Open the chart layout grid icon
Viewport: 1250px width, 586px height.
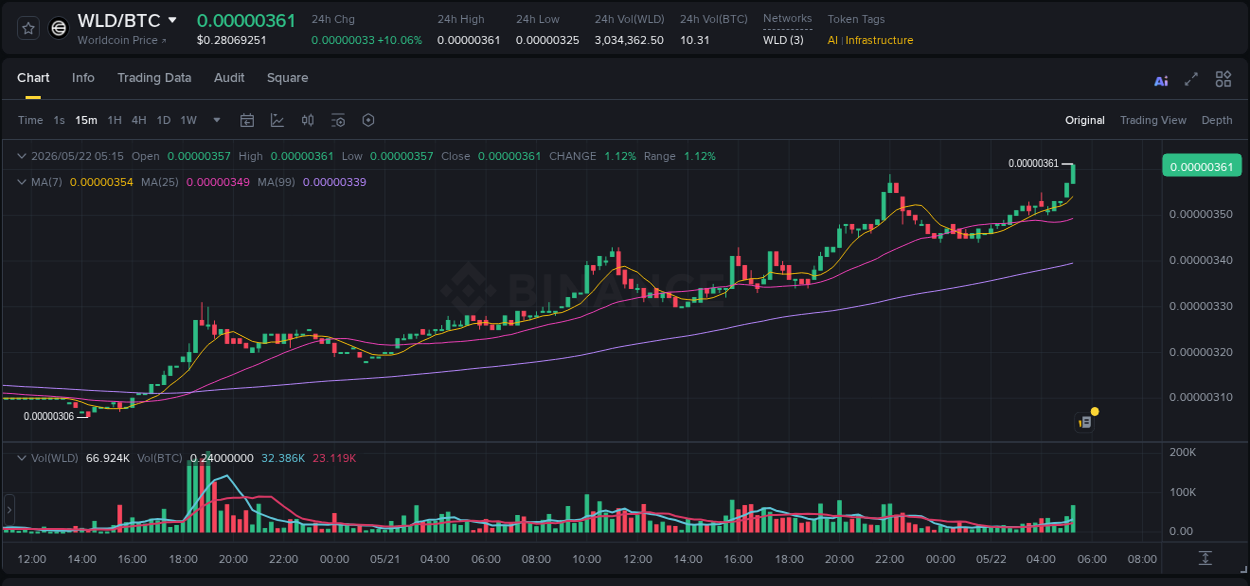[x=1223, y=79]
